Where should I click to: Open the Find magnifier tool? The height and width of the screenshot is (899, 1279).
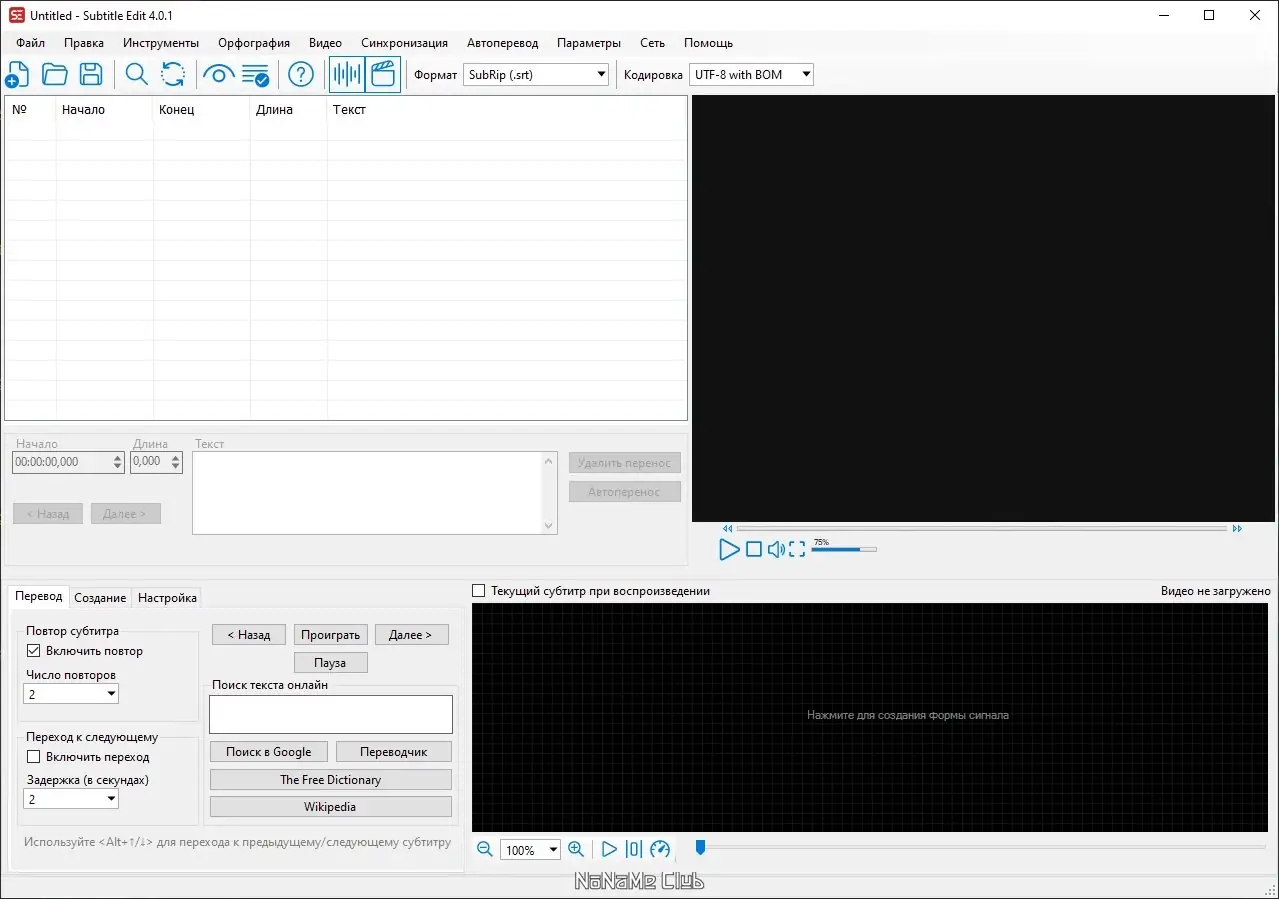[x=136, y=74]
